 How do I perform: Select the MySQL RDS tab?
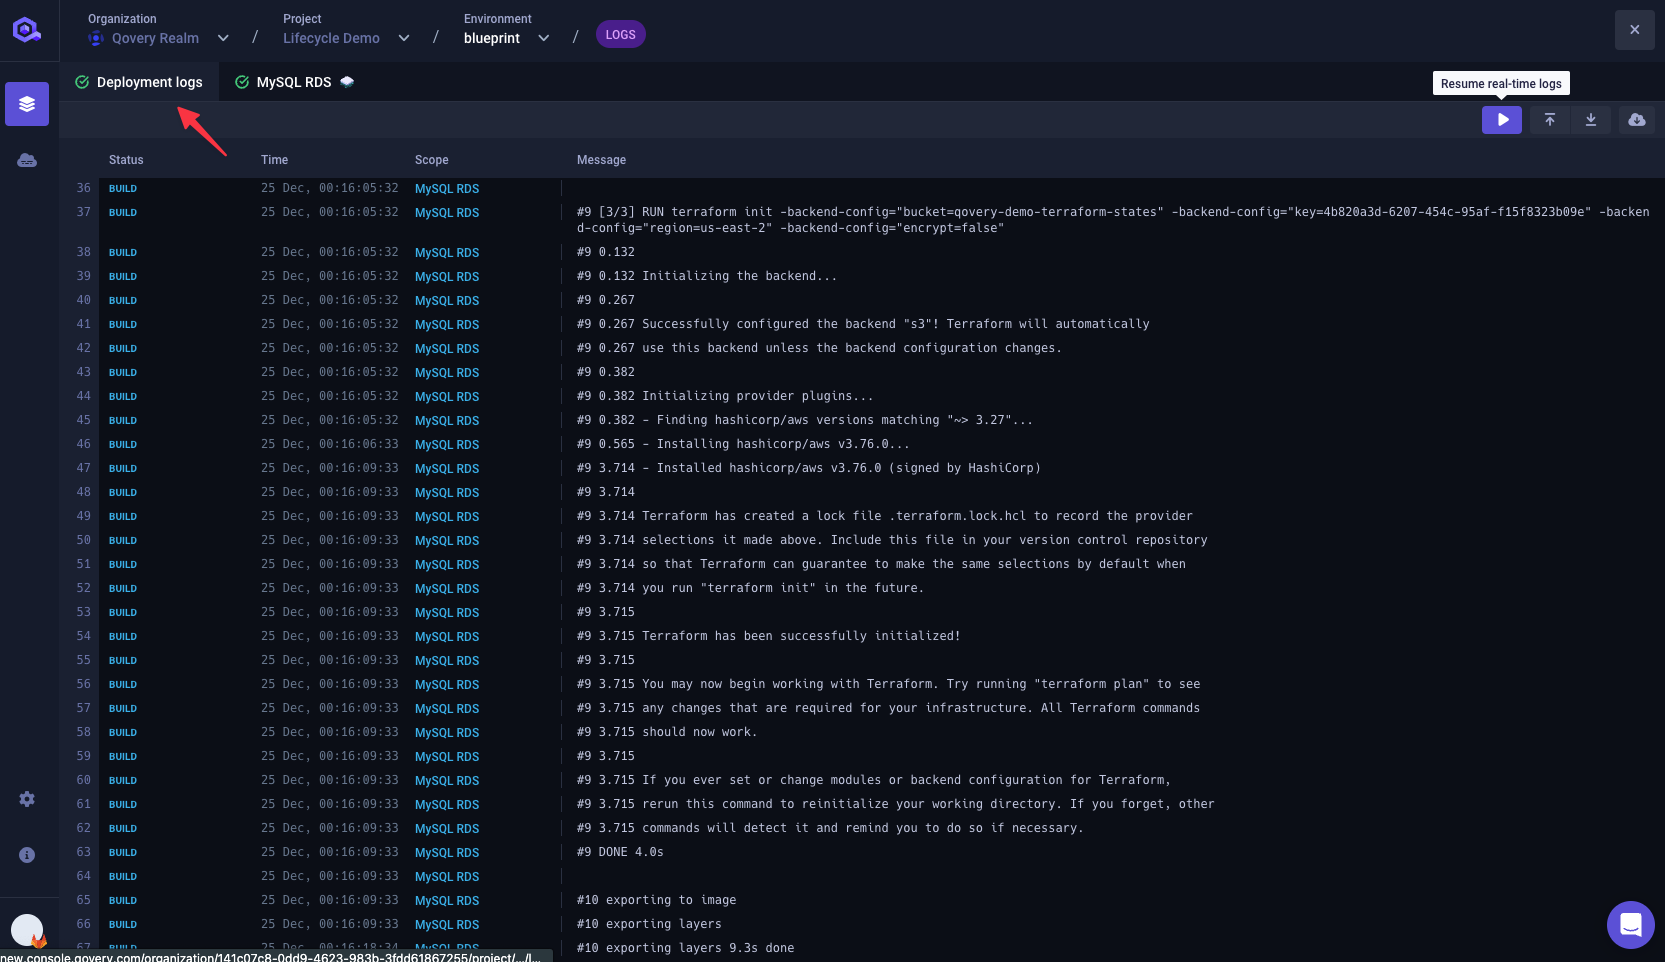pyautogui.click(x=294, y=82)
